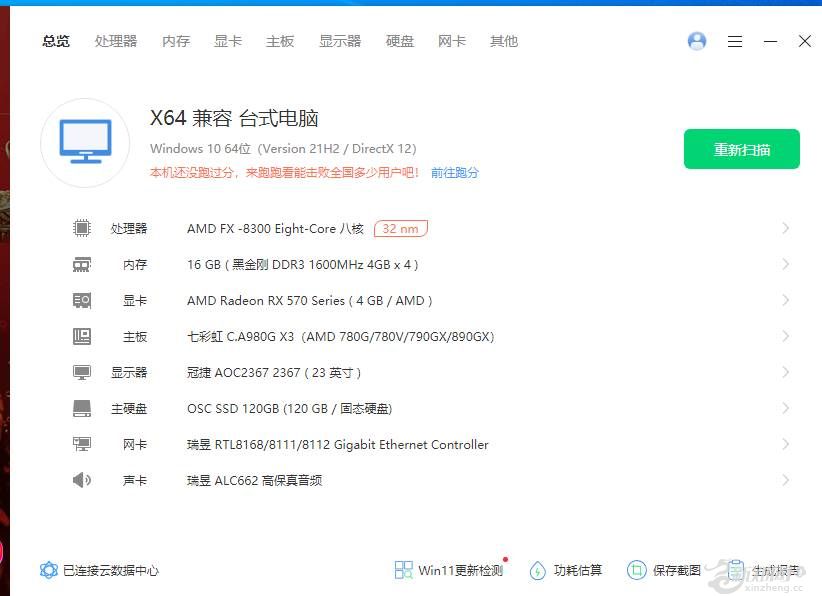Switch to the 网卡 tab
822x596 pixels.
[x=451, y=41]
